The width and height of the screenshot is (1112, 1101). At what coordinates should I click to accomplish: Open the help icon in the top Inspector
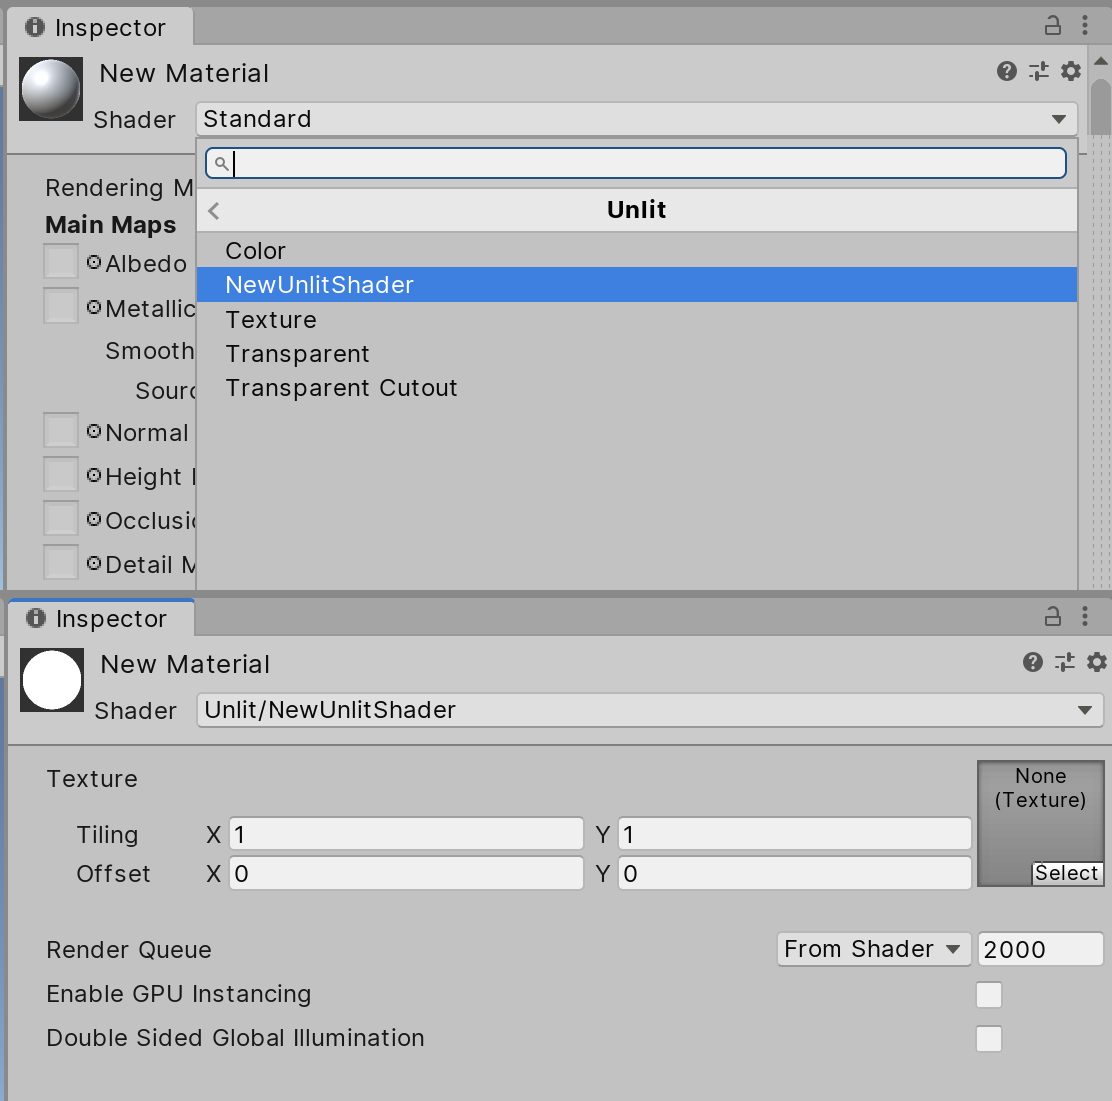1007,71
